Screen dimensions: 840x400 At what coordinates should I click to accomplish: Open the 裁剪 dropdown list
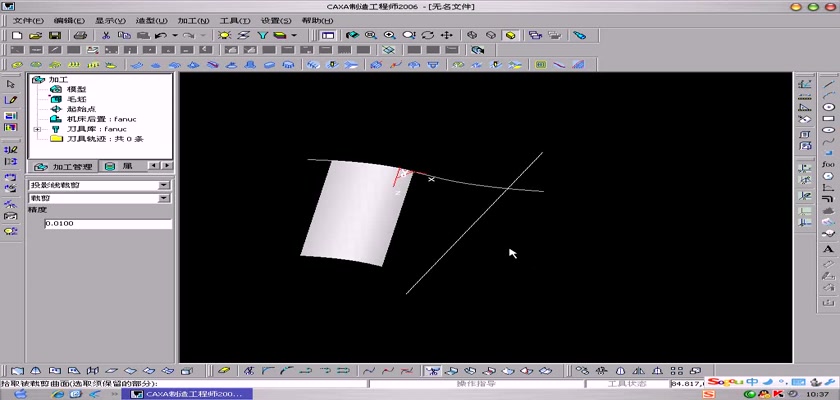point(164,199)
